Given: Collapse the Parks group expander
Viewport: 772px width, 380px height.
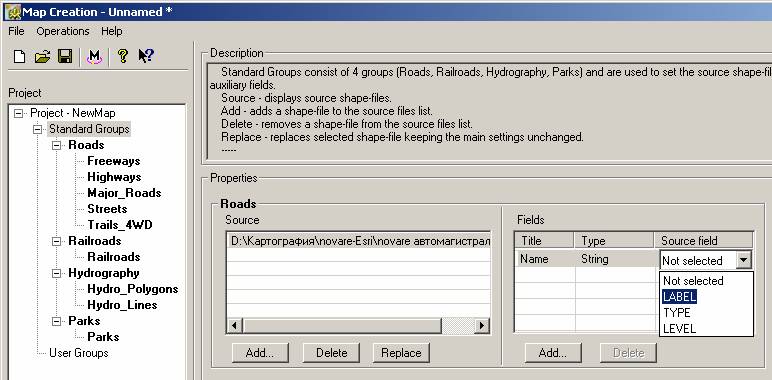Looking at the screenshot, I should tap(57, 321).
